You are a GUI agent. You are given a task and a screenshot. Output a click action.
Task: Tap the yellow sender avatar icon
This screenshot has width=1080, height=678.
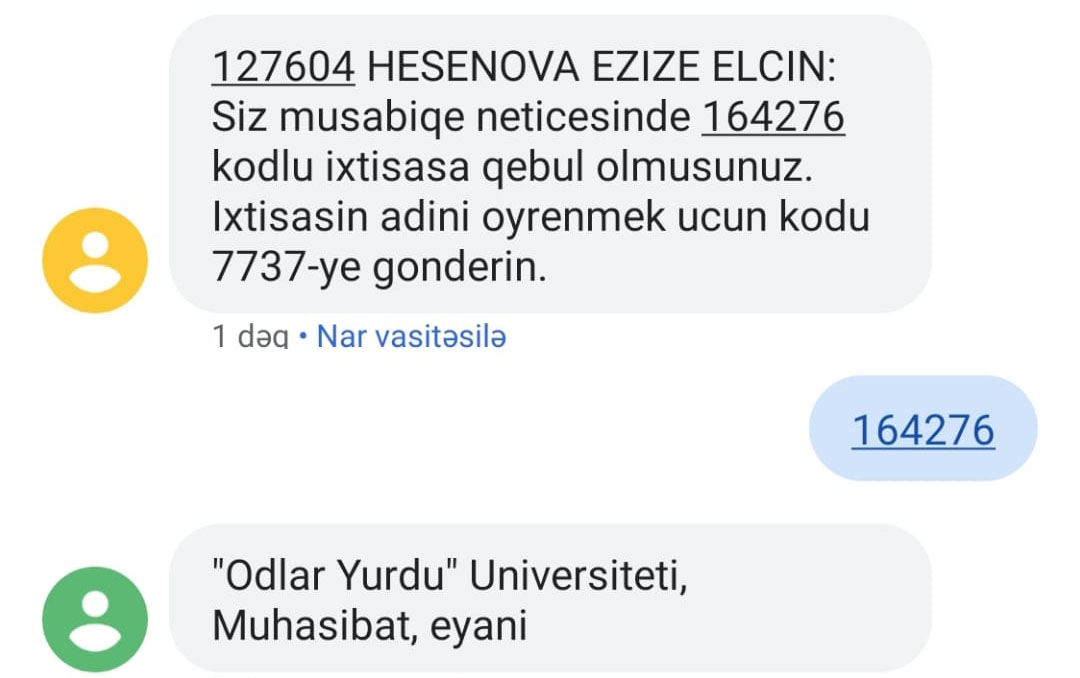pyautogui.click(x=95, y=260)
